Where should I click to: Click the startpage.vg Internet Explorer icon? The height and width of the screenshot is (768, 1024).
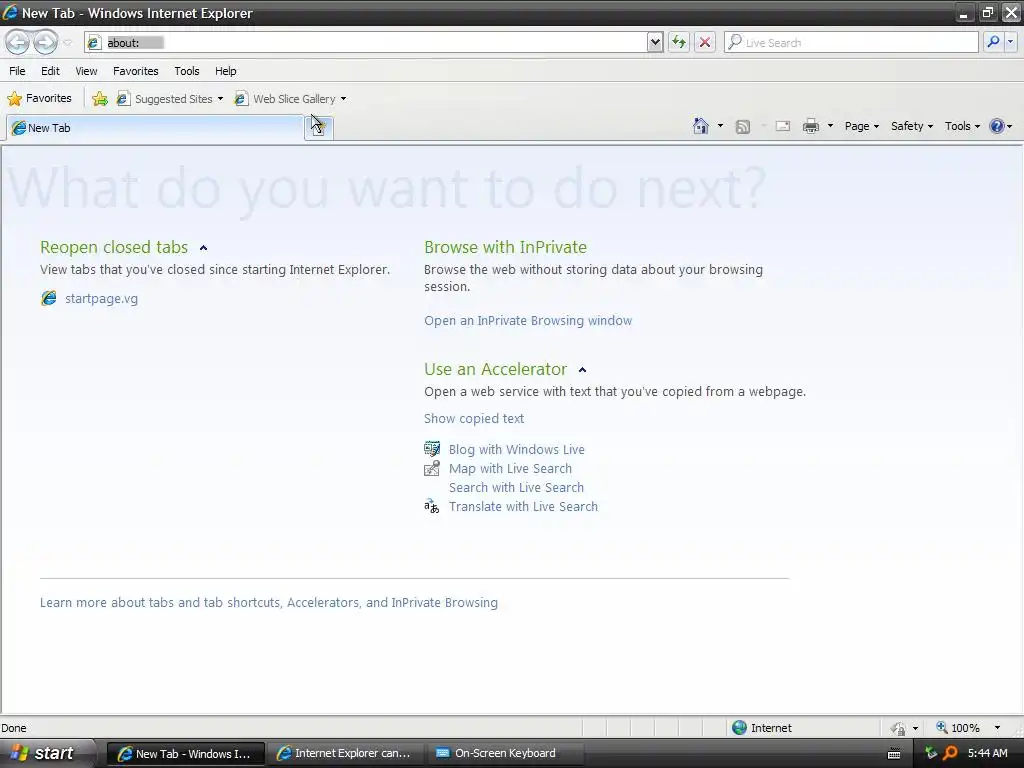tap(49, 298)
